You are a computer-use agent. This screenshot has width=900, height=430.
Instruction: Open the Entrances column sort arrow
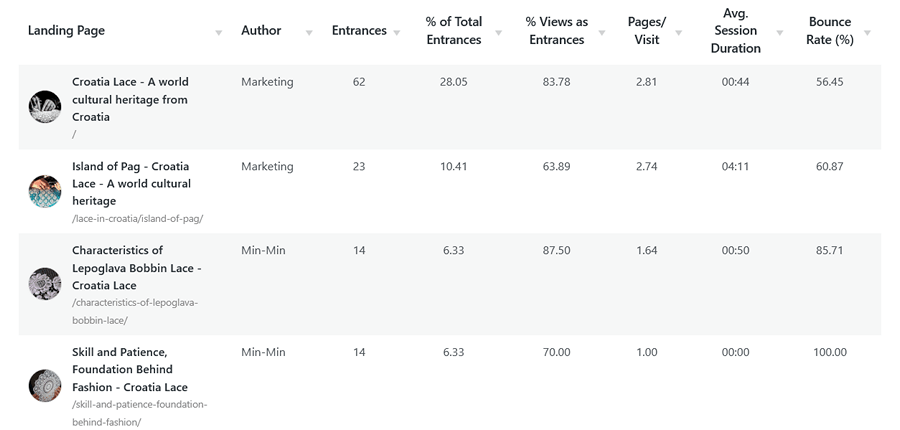coord(397,33)
